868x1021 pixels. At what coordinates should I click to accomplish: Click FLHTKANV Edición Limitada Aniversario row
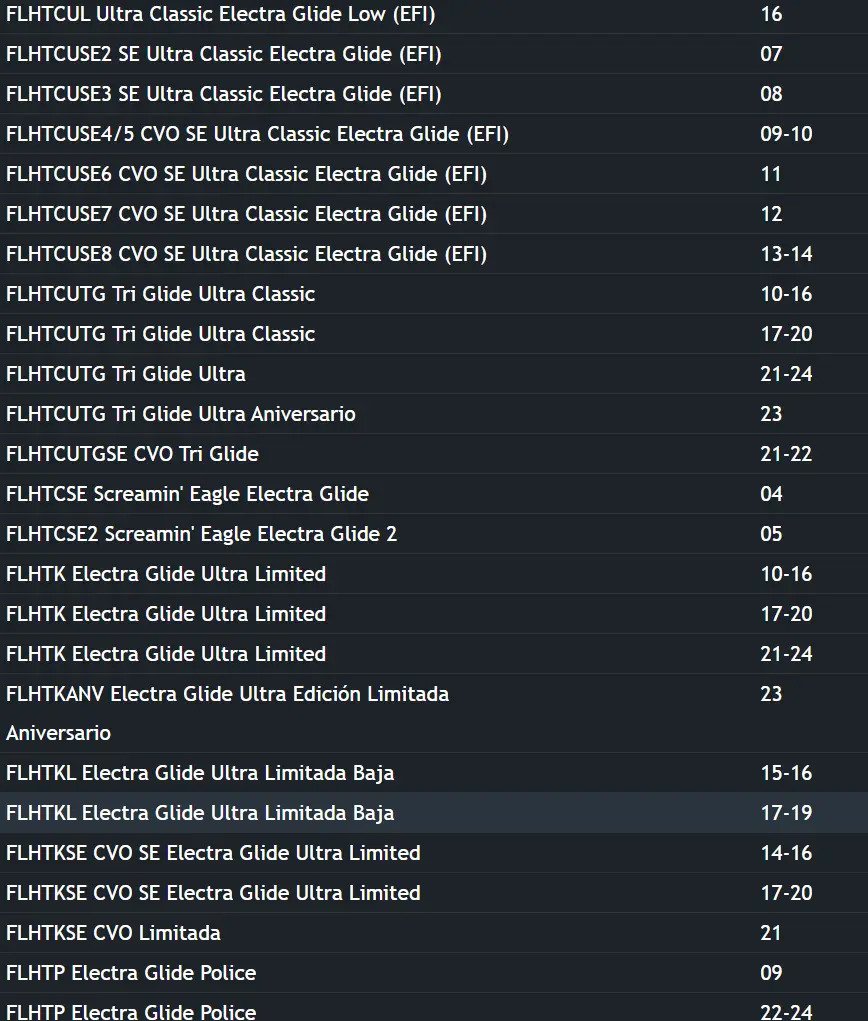click(434, 714)
